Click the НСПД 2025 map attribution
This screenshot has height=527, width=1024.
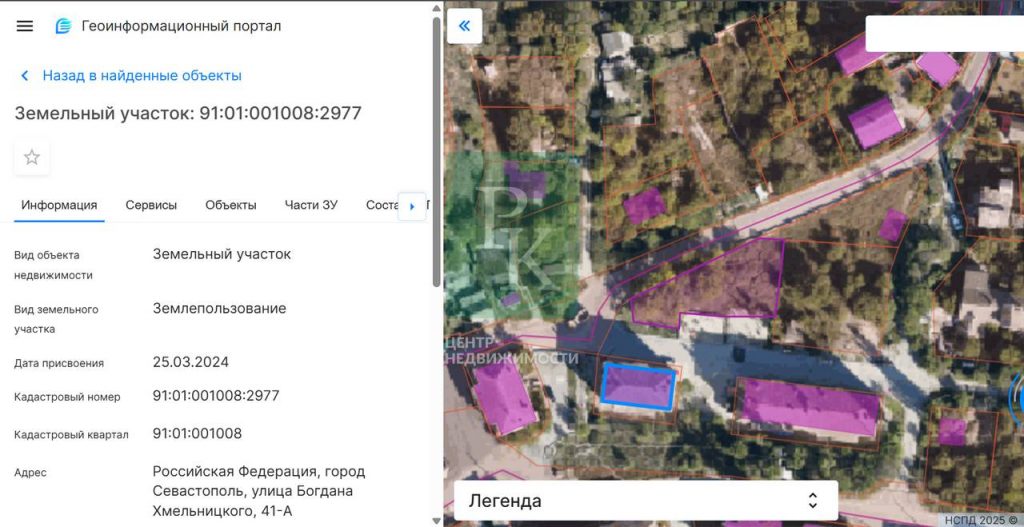[979, 519]
